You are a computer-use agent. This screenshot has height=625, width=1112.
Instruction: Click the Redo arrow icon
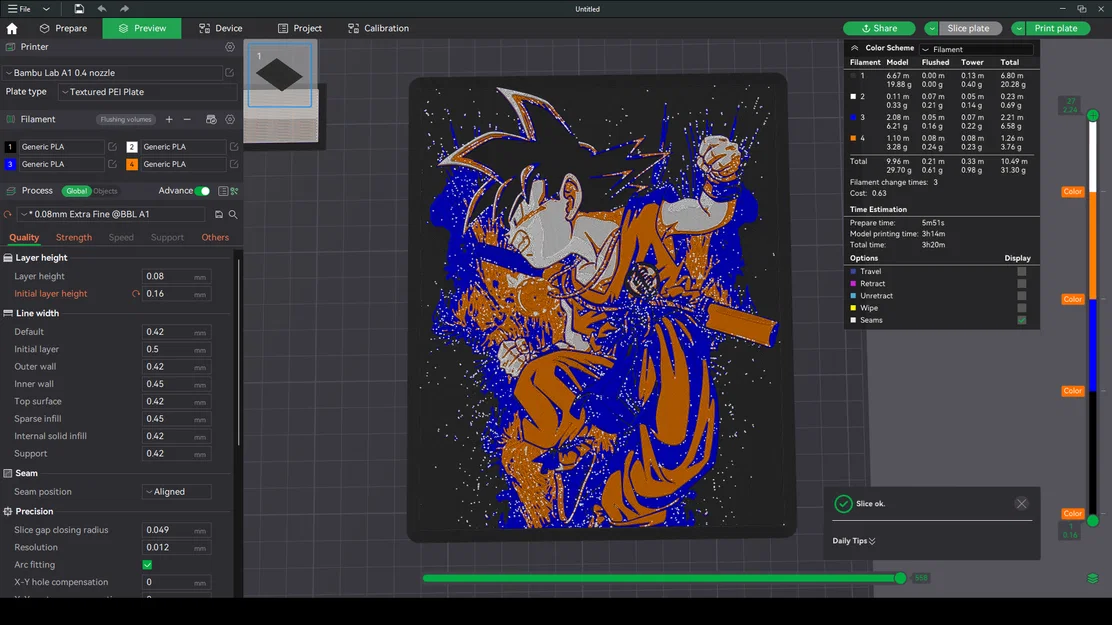point(125,9)
